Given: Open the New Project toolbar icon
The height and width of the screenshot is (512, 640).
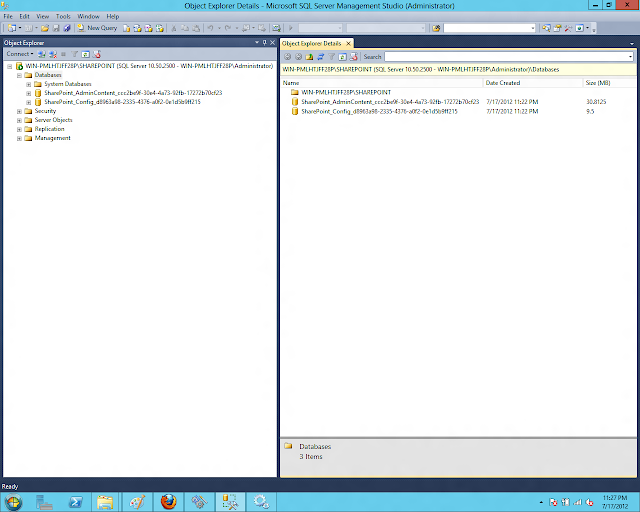Looking at the screenshot, I should pos(12,28).
